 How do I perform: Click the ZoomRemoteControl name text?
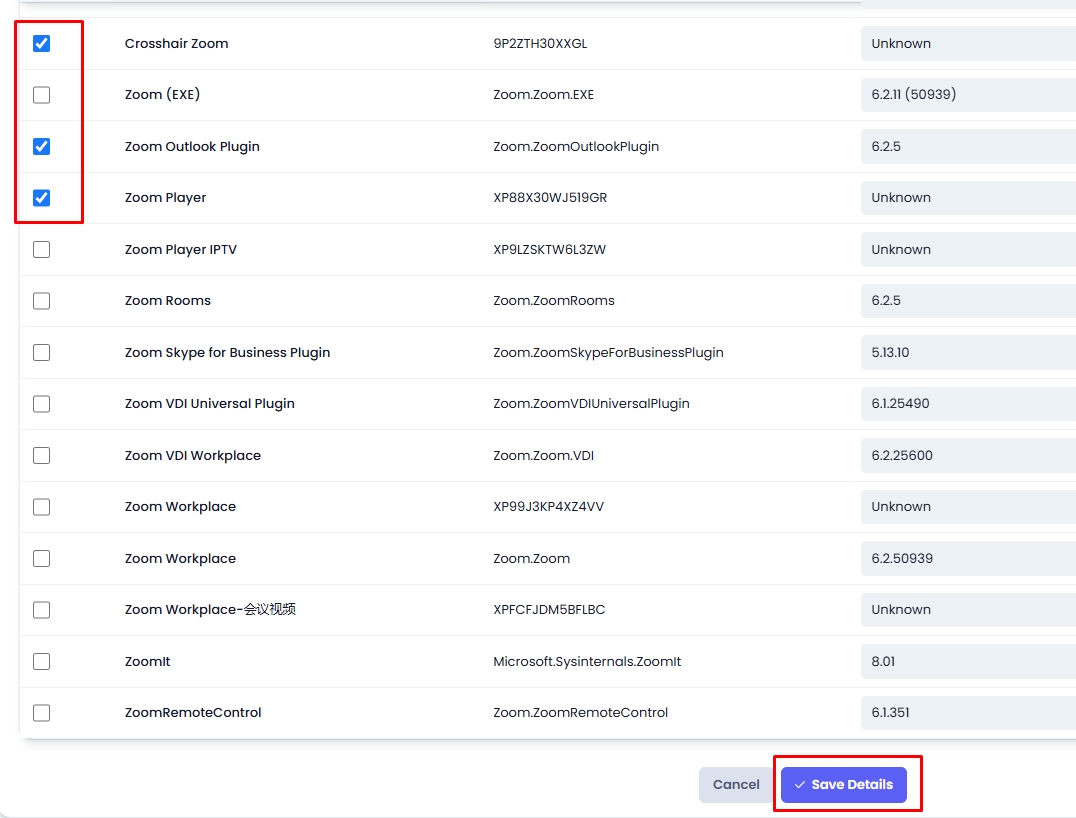point(193,712)
